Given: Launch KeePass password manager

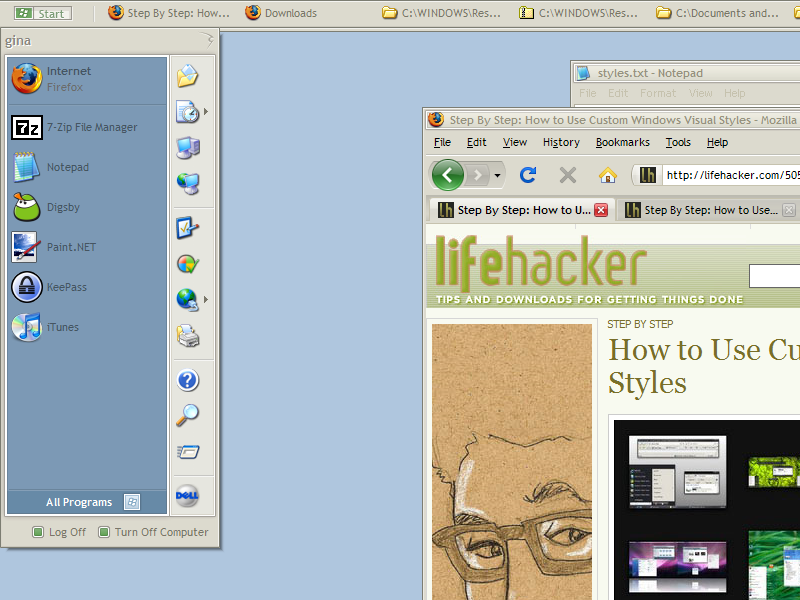Looking at the screenshot, I should [87, 287].
